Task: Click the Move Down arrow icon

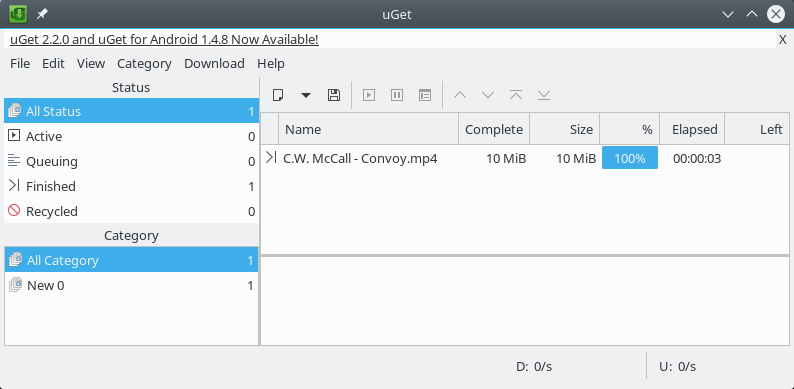Action: pos(488,95)
